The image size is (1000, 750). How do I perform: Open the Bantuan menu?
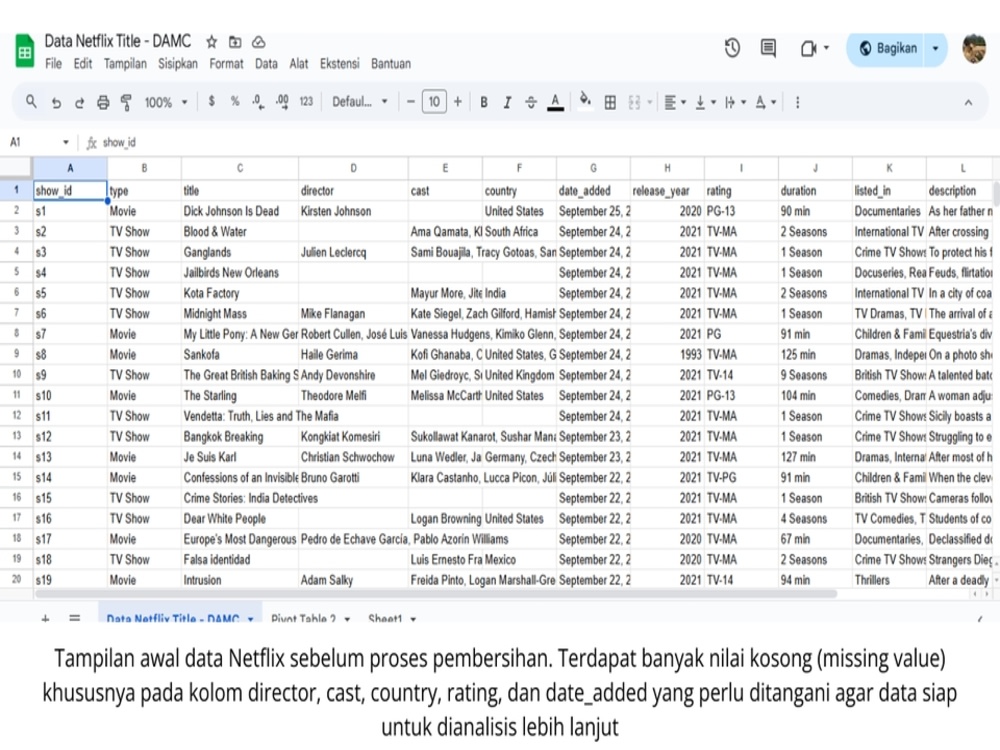(391, 64)
